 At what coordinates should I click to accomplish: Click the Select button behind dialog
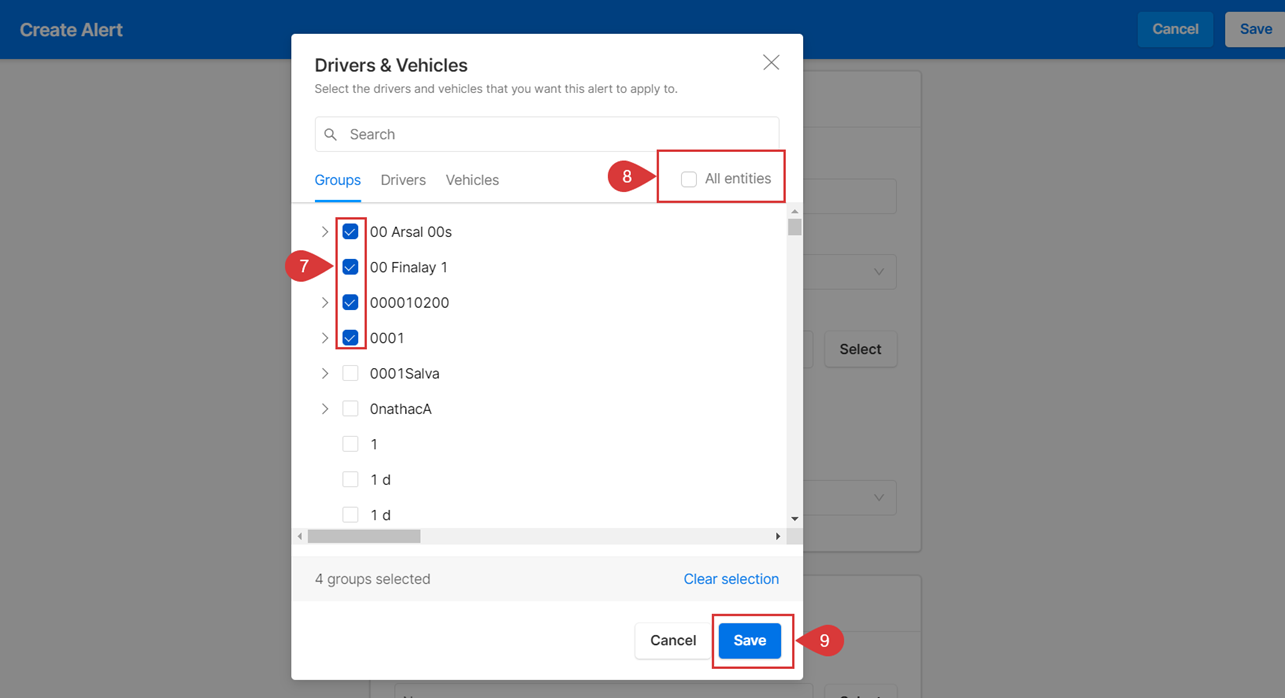(x=860, y=349)
